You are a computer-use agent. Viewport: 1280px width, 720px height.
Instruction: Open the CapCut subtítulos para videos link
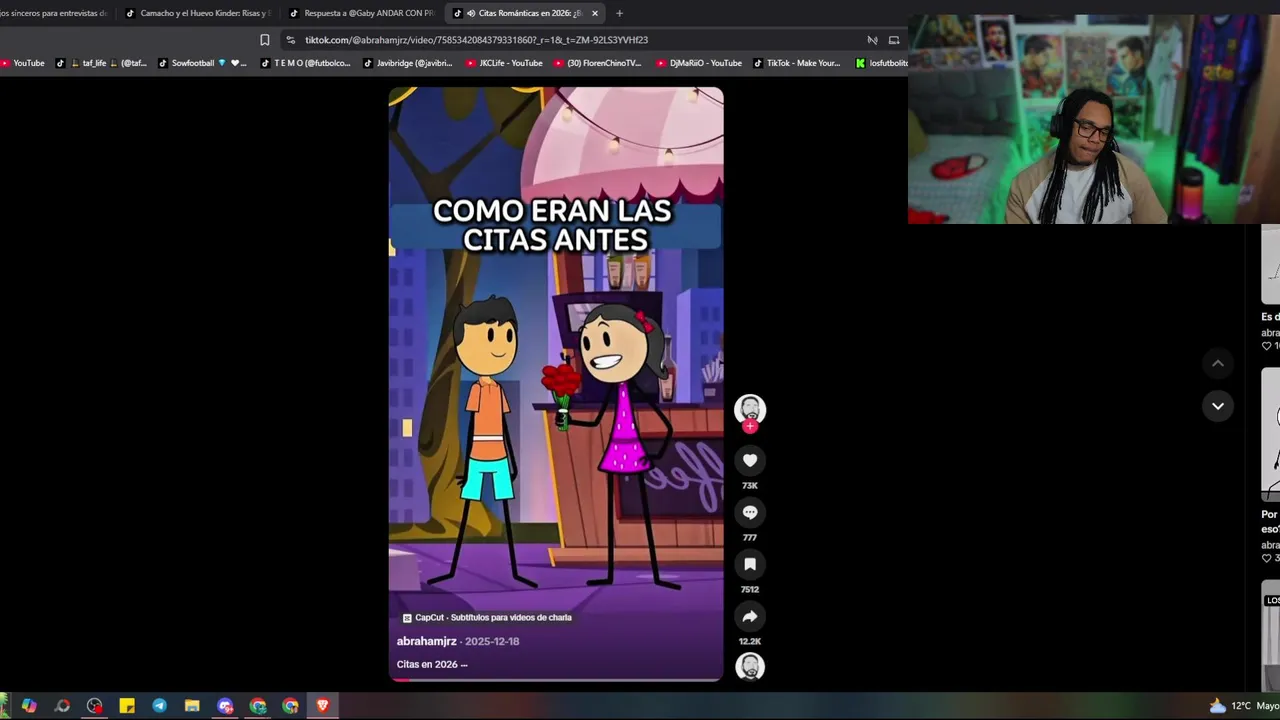pos(487,618)
